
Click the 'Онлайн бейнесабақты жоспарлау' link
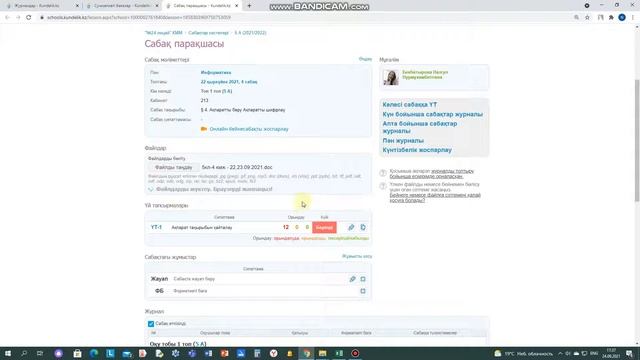(x=249, y=129)
